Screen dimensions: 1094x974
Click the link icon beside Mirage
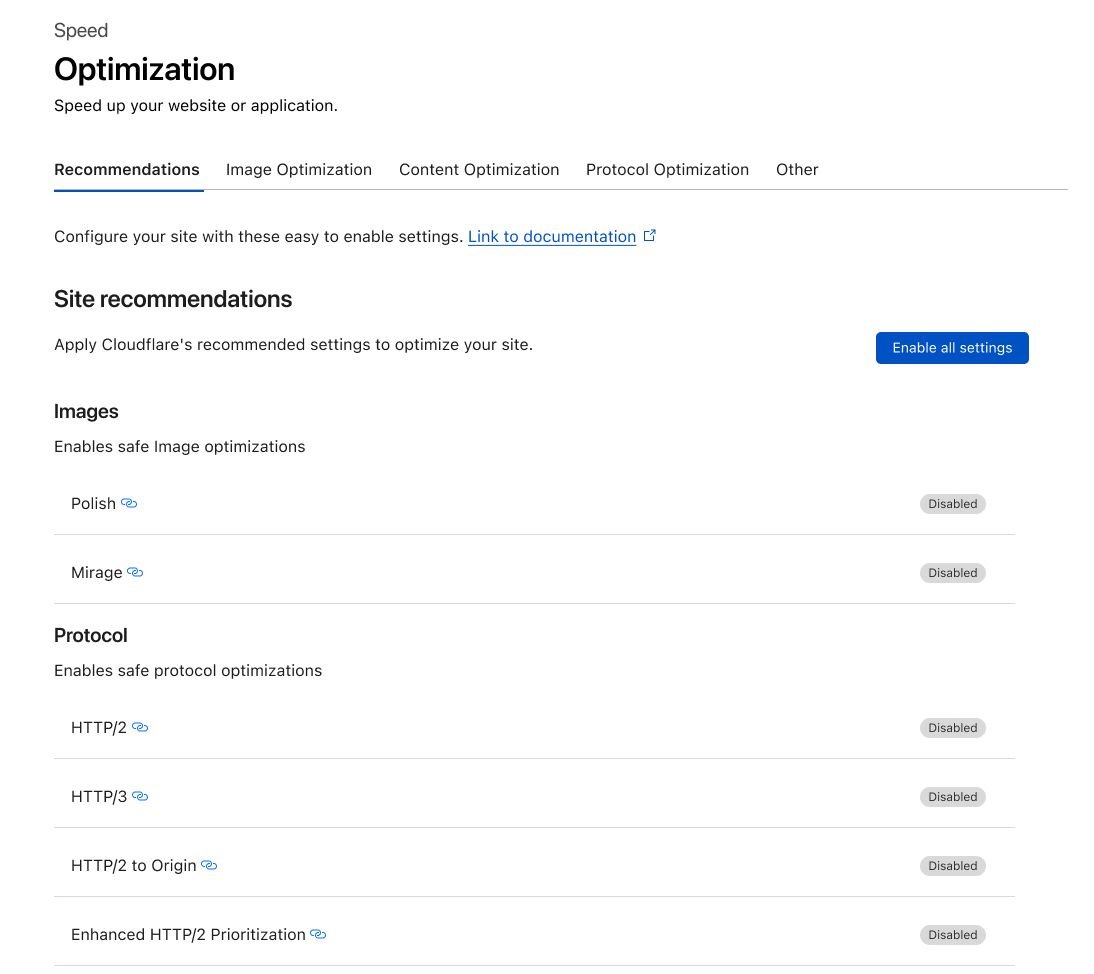pos(135,572)
